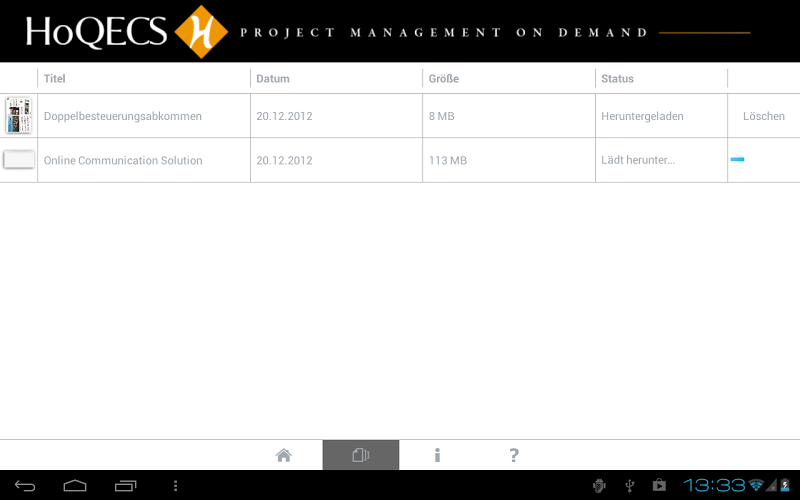
Task: Tap the blank Online Communication Solution thumbnail
Action: click(19, 160)
